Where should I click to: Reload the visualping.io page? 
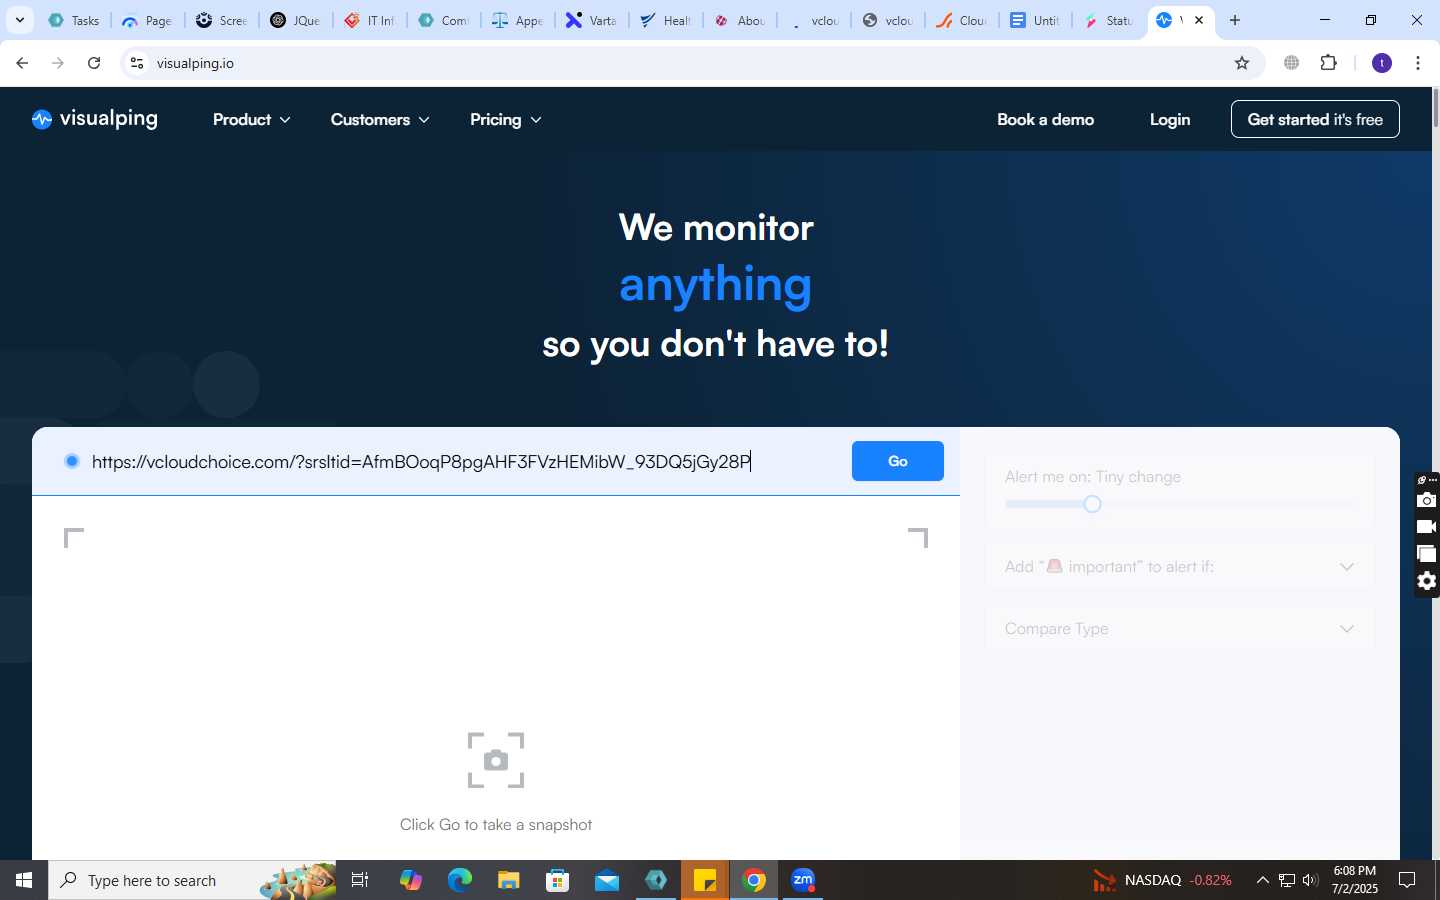94,63
